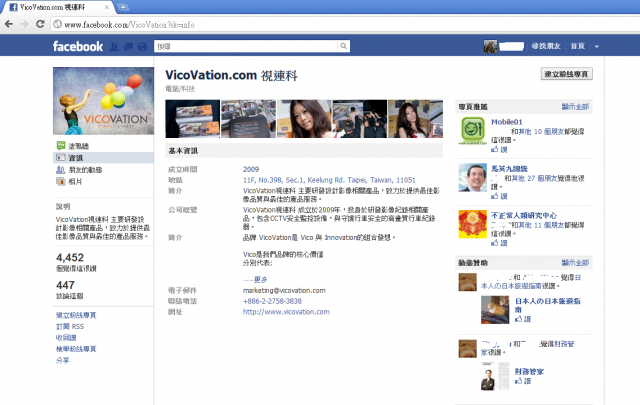Open the friend requests icon in the header

[114, 47]
